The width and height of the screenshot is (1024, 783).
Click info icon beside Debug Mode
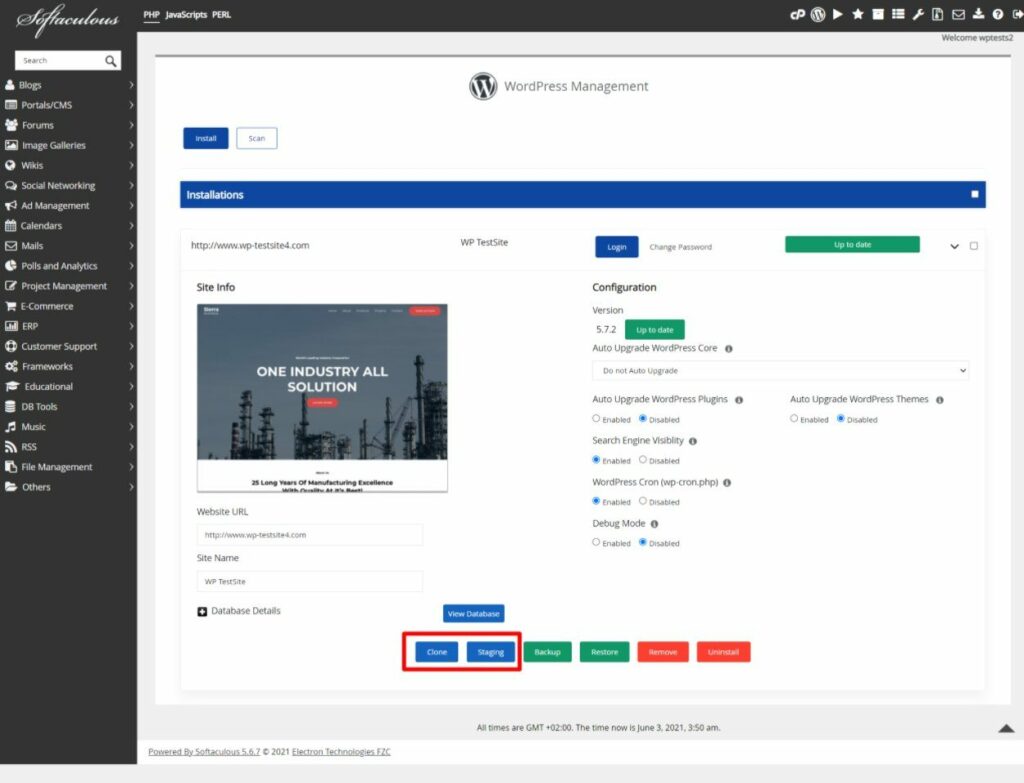(x=654, y=524)
